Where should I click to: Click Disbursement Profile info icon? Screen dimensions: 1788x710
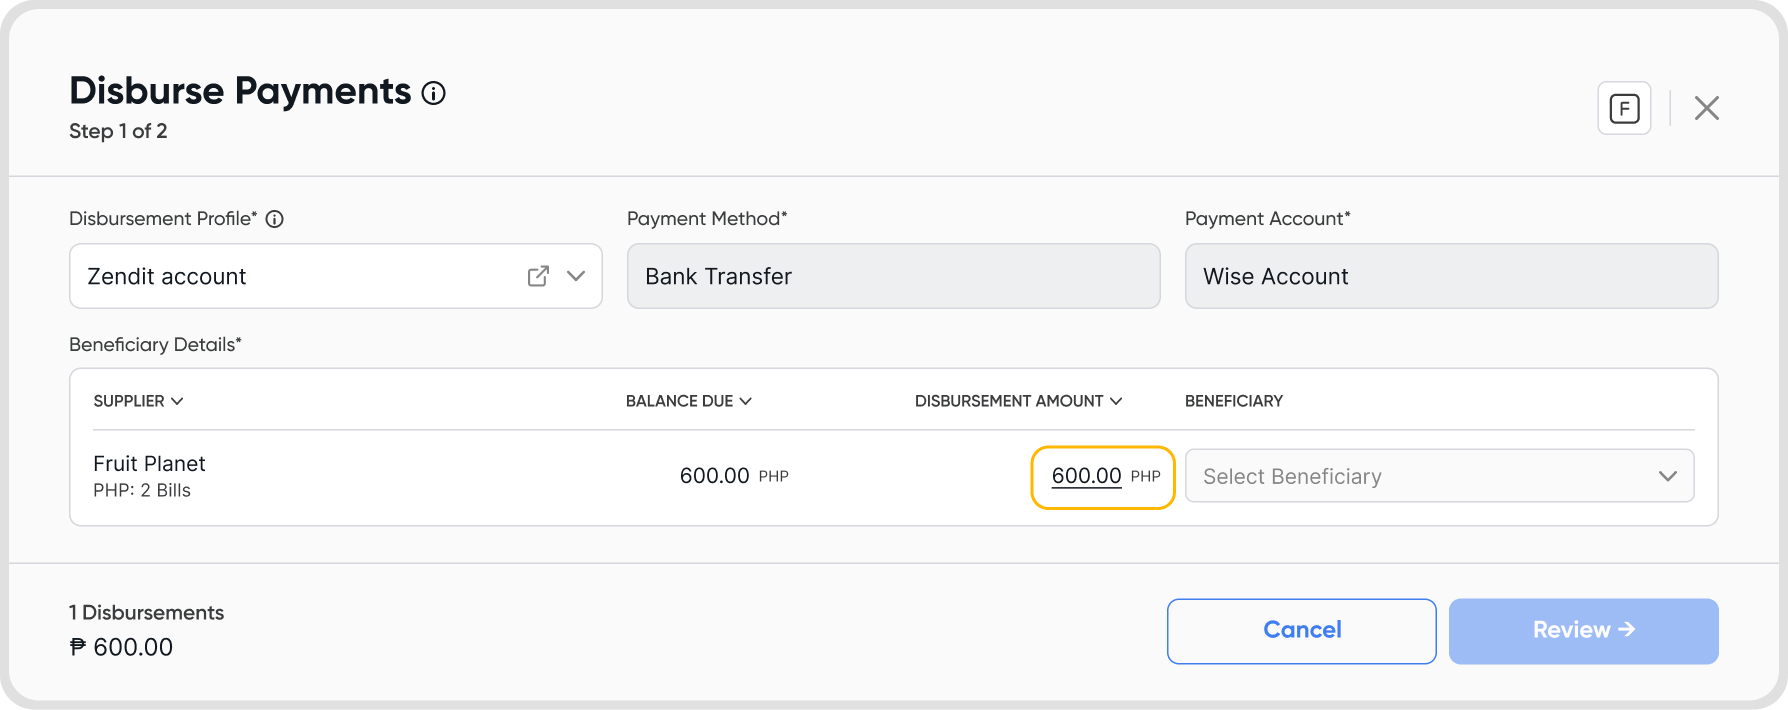click(x=275, y=219)
